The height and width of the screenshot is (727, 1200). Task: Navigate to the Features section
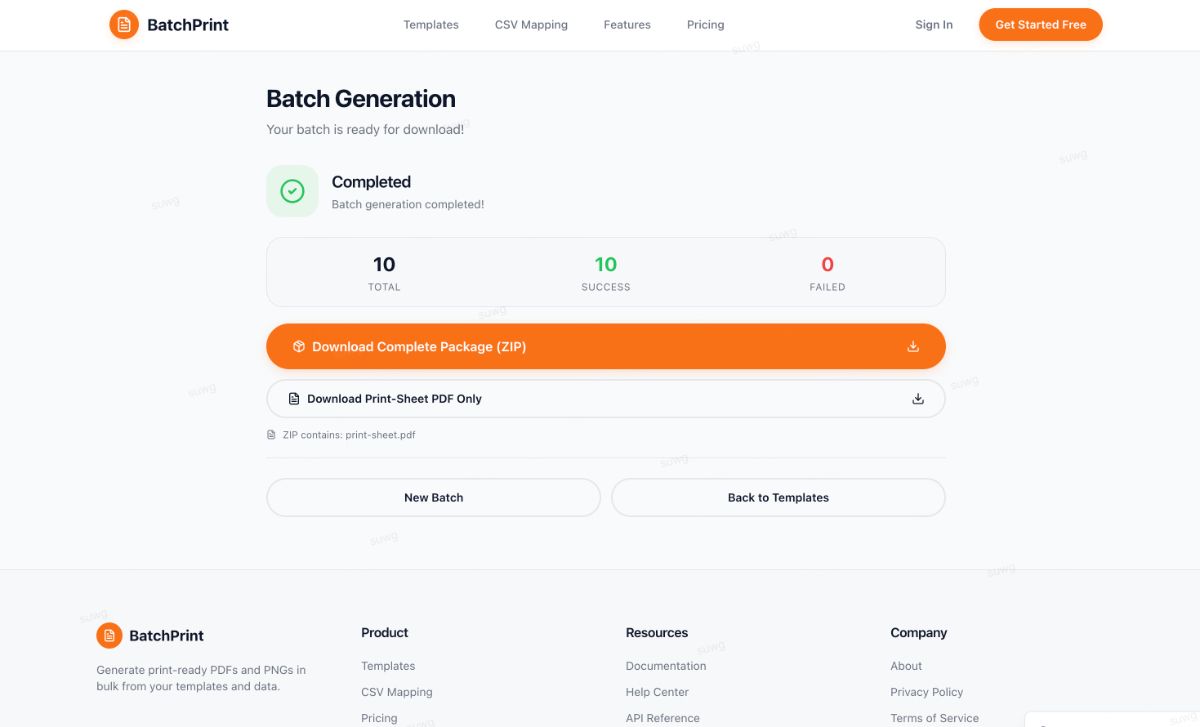click(x=627, y=24)
